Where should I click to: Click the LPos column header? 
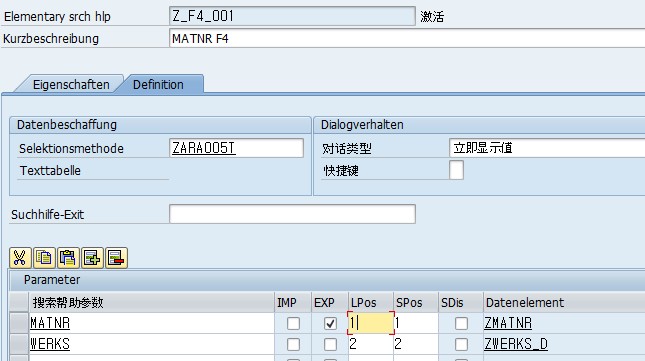(x=371, y=302)
